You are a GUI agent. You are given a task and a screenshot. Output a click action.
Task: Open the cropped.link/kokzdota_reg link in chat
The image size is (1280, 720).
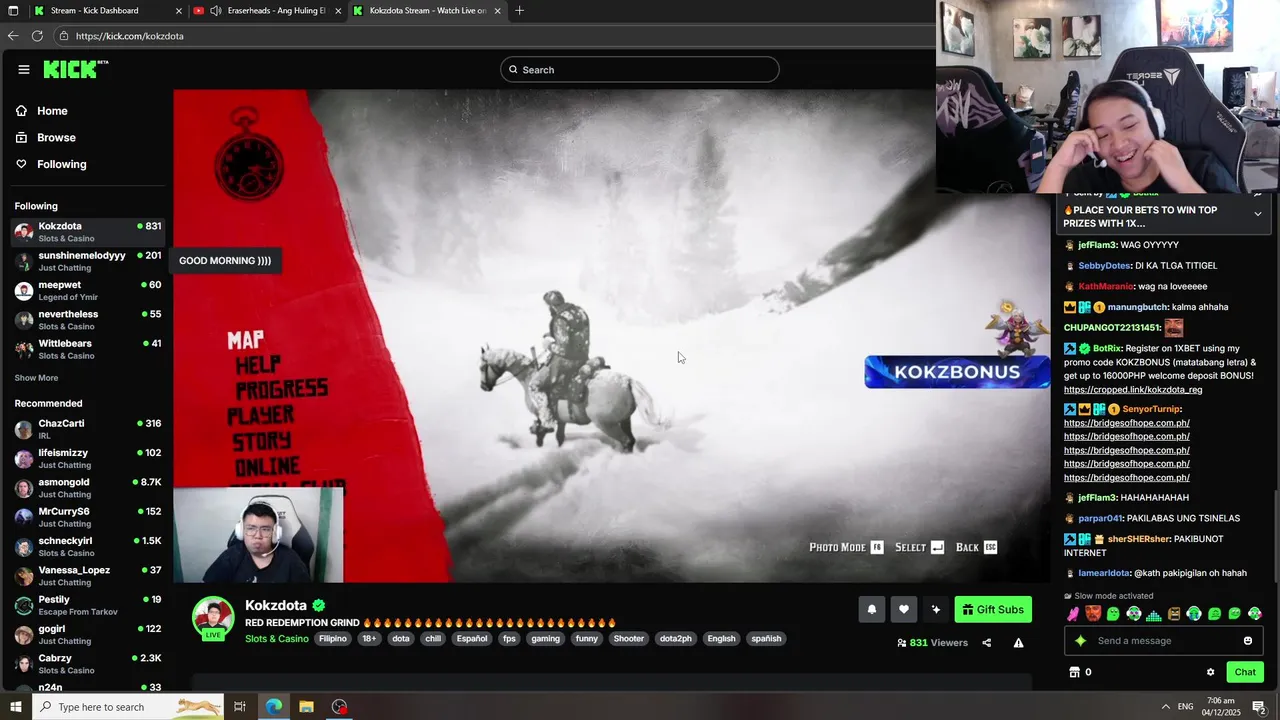1133,390
